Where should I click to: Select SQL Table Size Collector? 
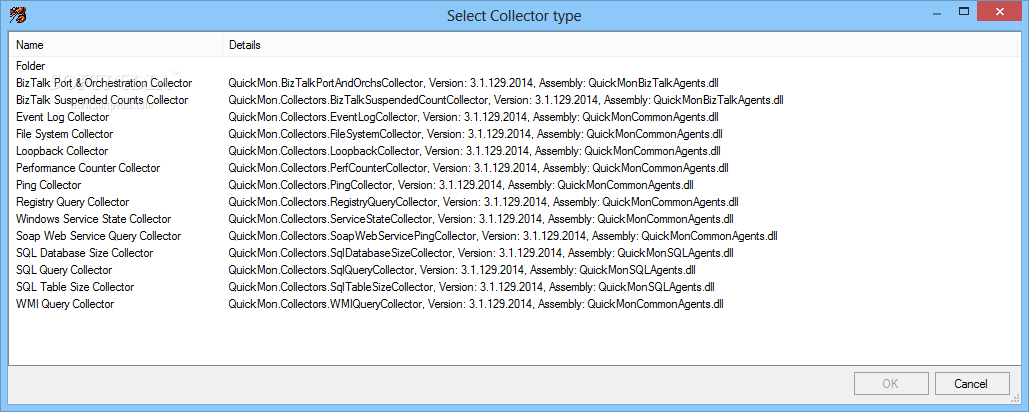[75, 288]
